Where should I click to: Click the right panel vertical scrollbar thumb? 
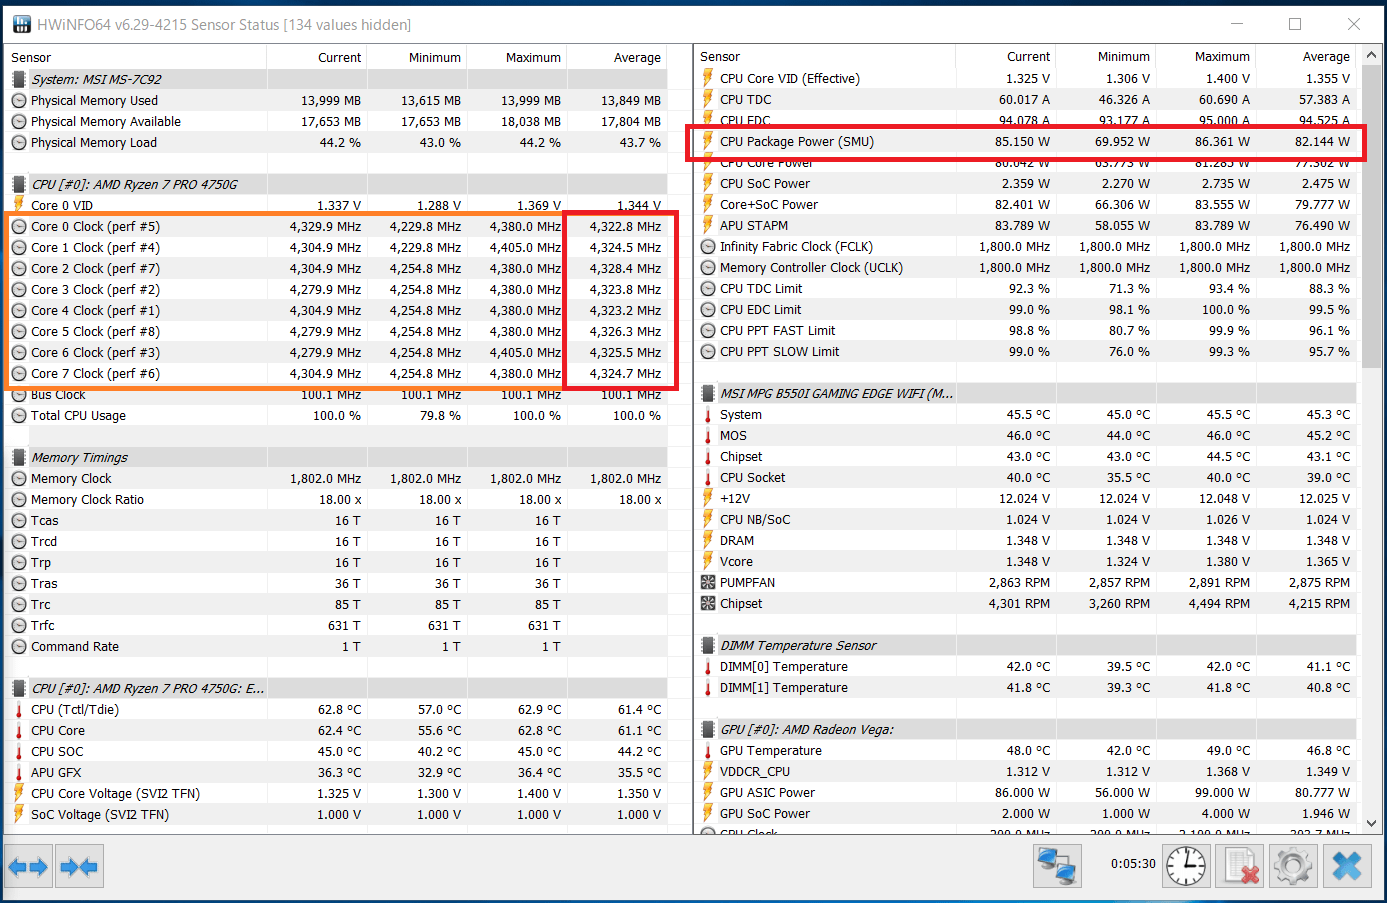tap(1371, 217)
